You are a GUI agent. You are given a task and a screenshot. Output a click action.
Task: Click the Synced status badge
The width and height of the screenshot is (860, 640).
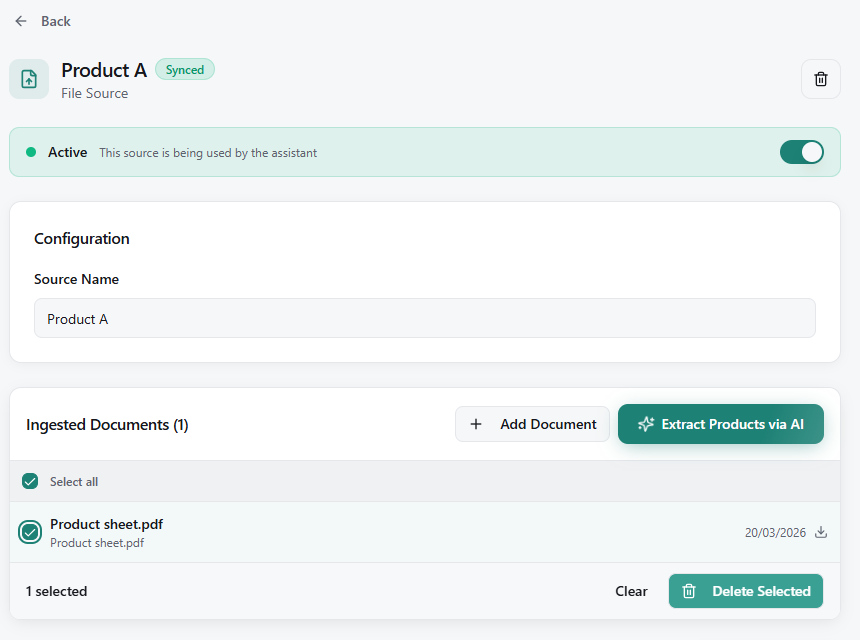point(185,70)
